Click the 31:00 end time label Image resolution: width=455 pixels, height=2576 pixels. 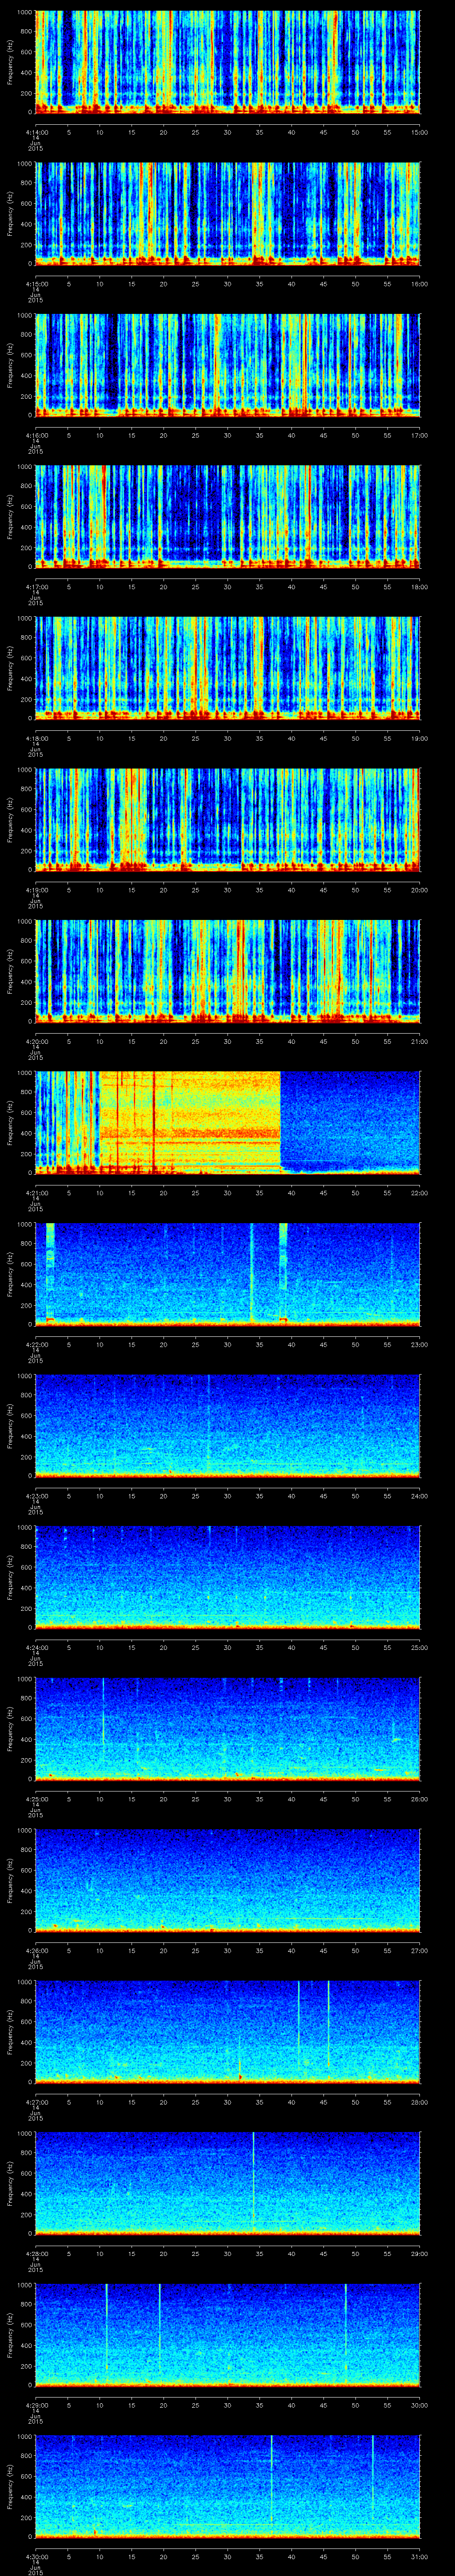420,2556
